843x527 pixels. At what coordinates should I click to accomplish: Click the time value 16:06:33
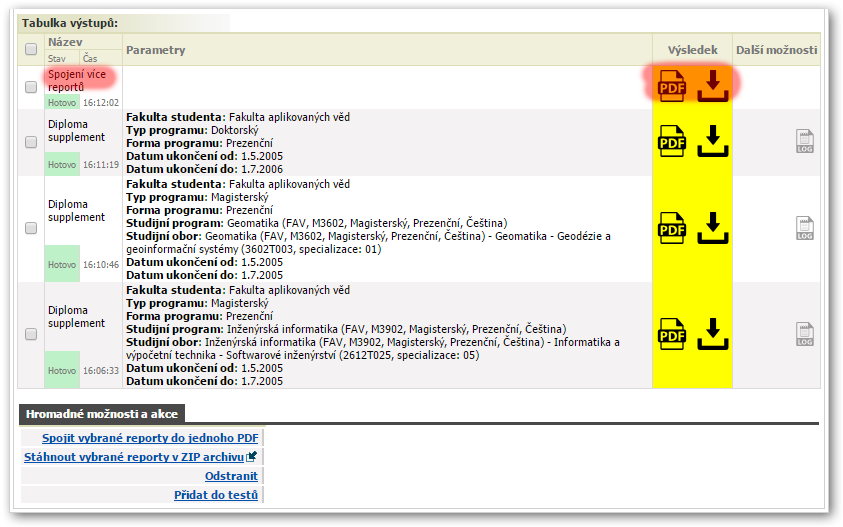click(101, 371)
